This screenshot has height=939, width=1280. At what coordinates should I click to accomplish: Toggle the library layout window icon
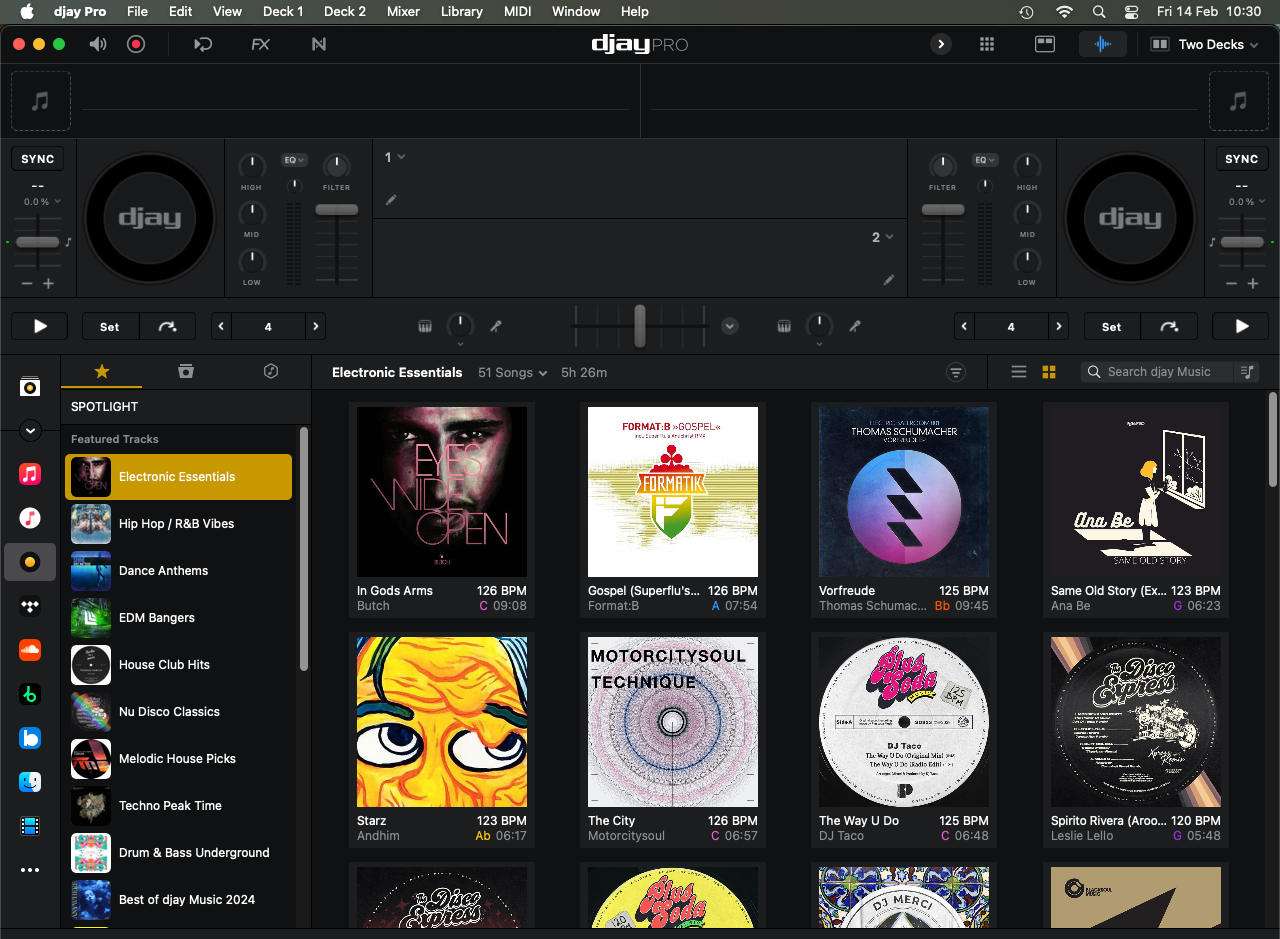click(x=1044, y=44)
